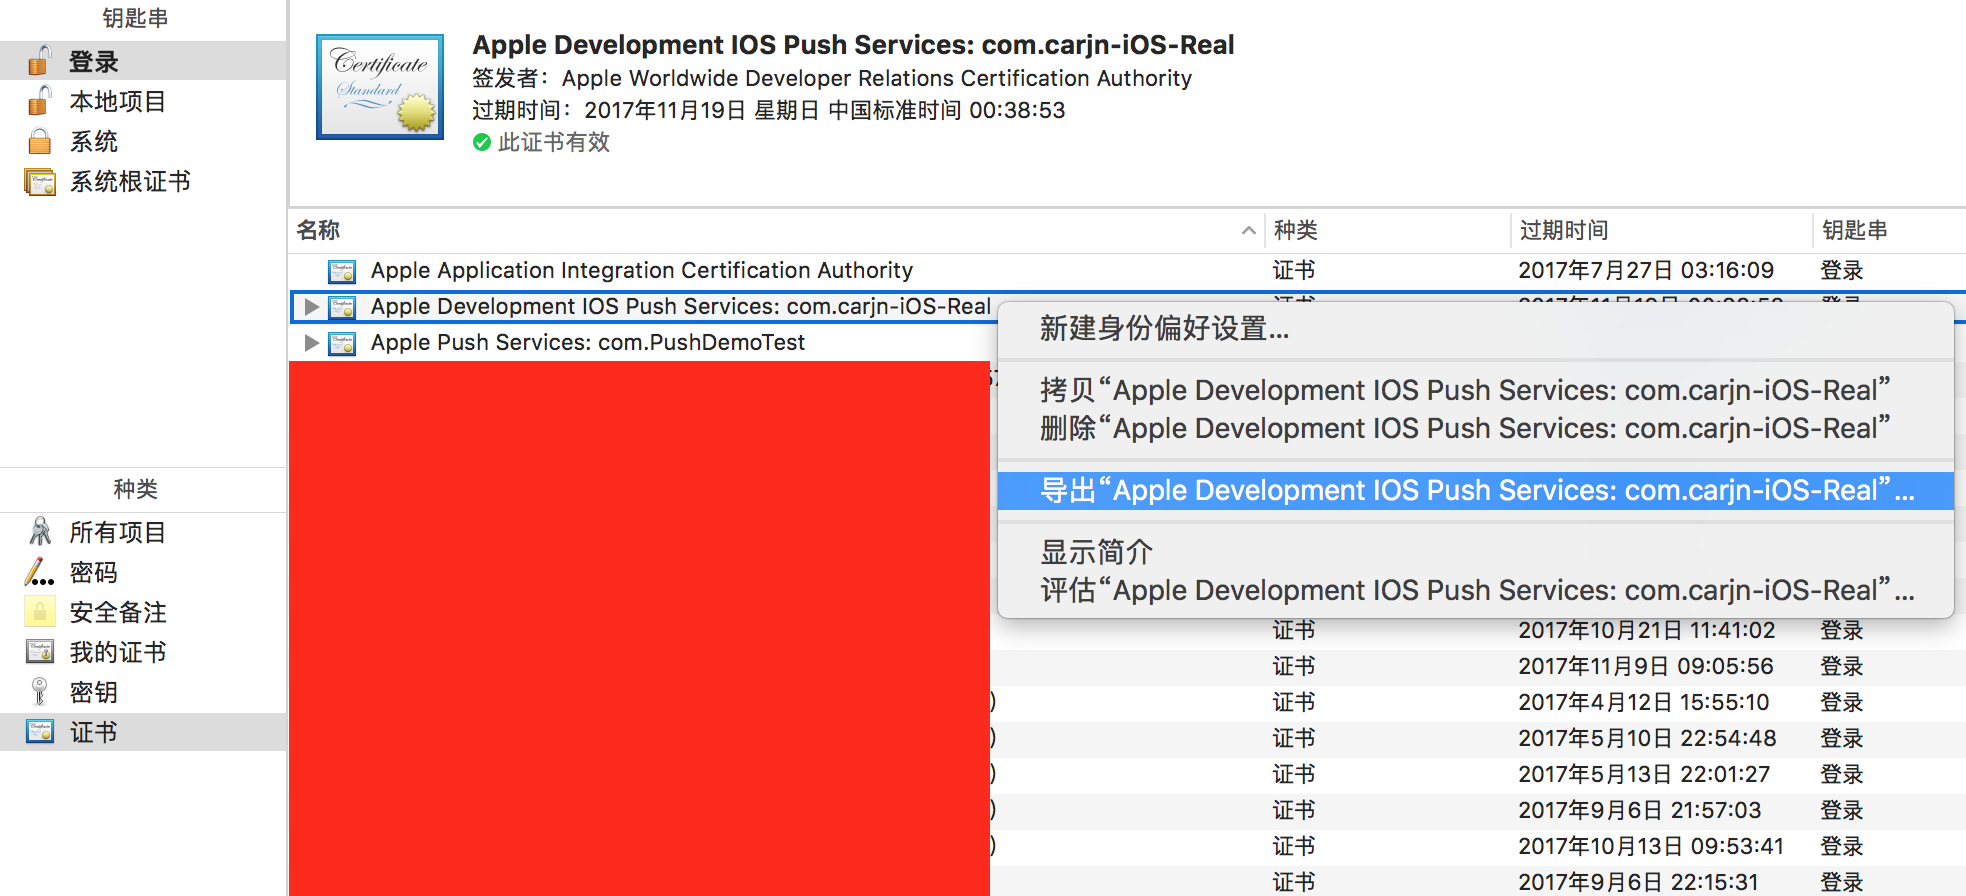Select 导出 certificate context menu item
Image resolution: width=1966 pixels, height=896 pixels.
pyautogui.click(x=1475, y=491)
